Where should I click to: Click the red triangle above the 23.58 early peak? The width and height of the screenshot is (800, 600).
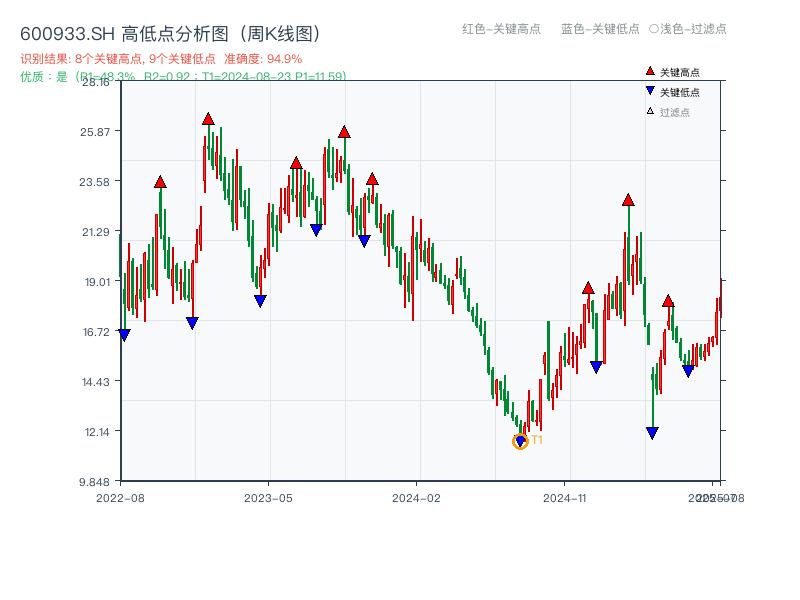pos(159,183)
